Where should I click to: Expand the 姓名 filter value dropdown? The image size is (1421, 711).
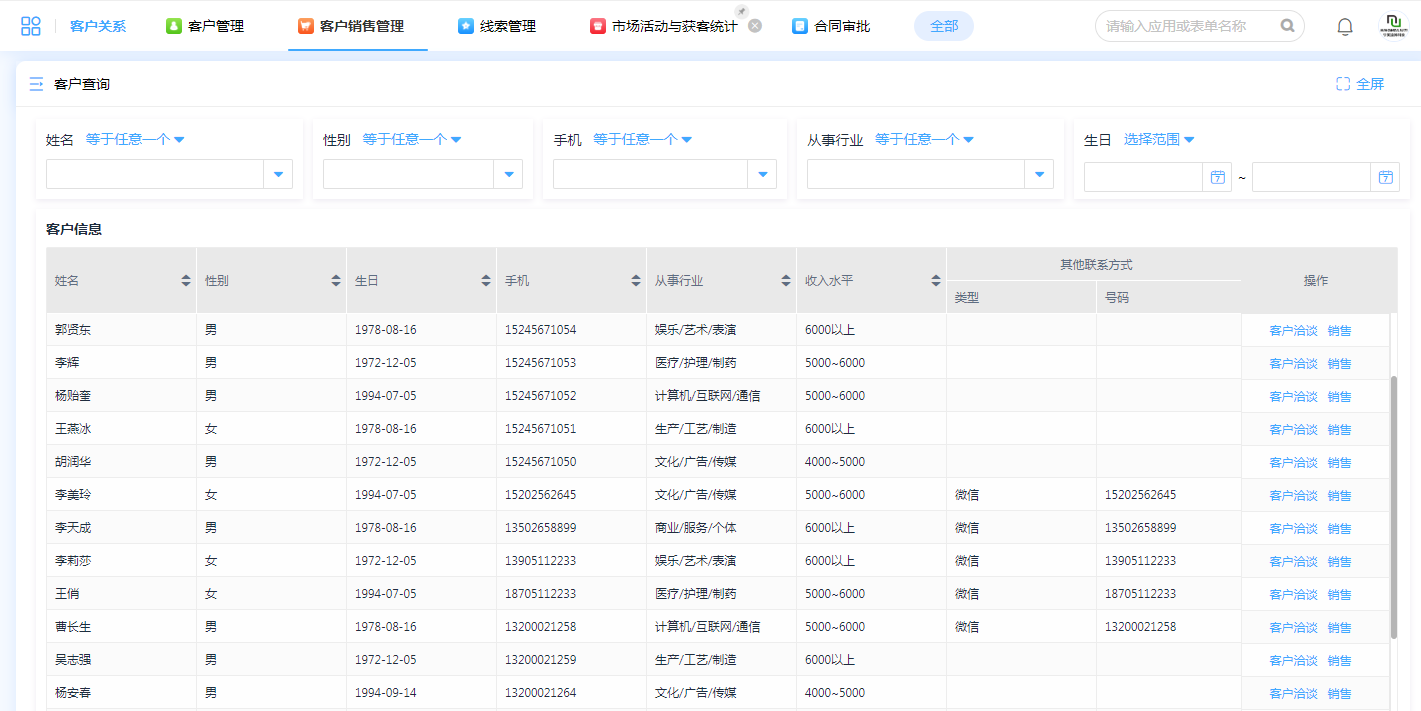coord(277,175)
